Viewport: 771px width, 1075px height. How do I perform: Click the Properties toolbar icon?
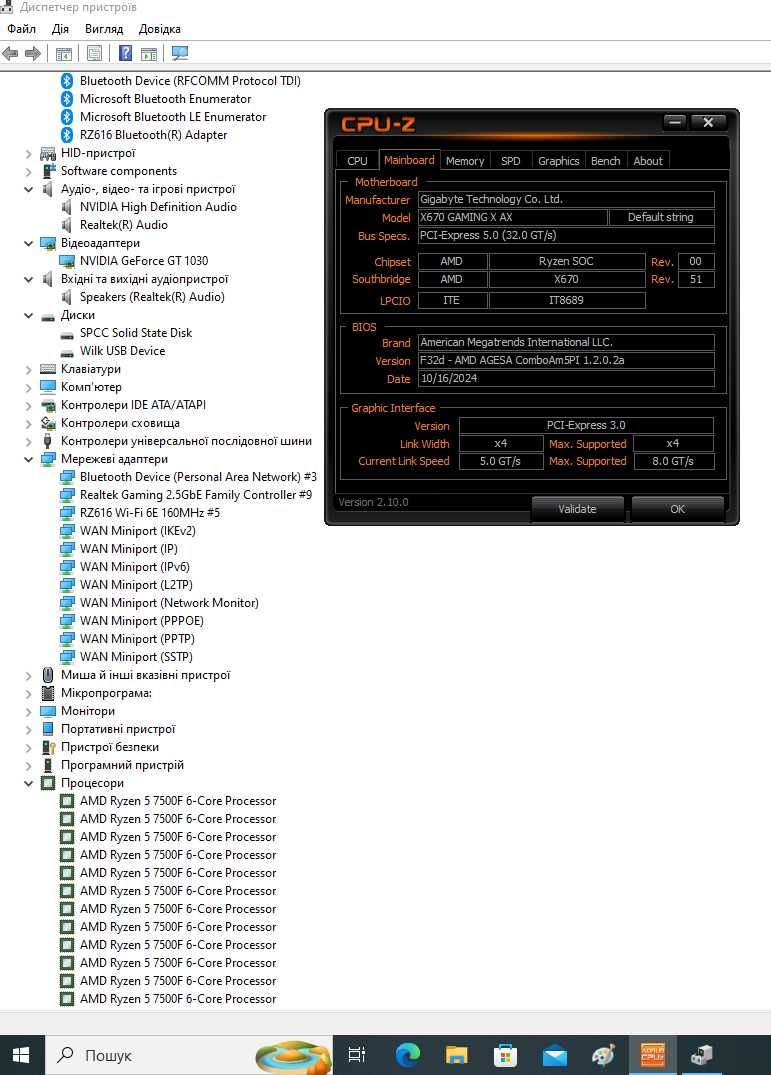tap(95, 53)
